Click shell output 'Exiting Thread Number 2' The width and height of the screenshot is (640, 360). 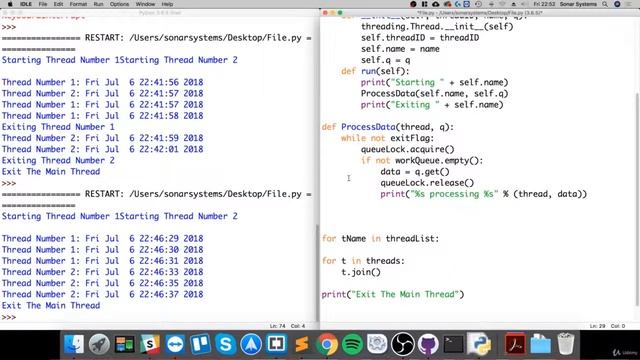tap(58, 160)
